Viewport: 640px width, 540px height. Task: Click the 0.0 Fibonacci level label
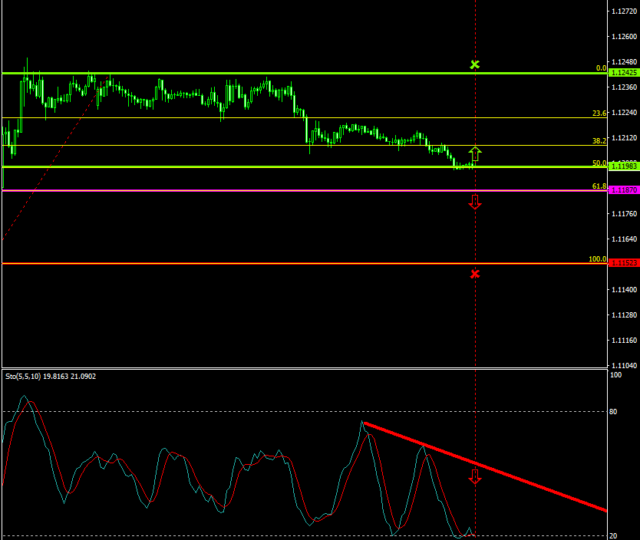point(601,68)
